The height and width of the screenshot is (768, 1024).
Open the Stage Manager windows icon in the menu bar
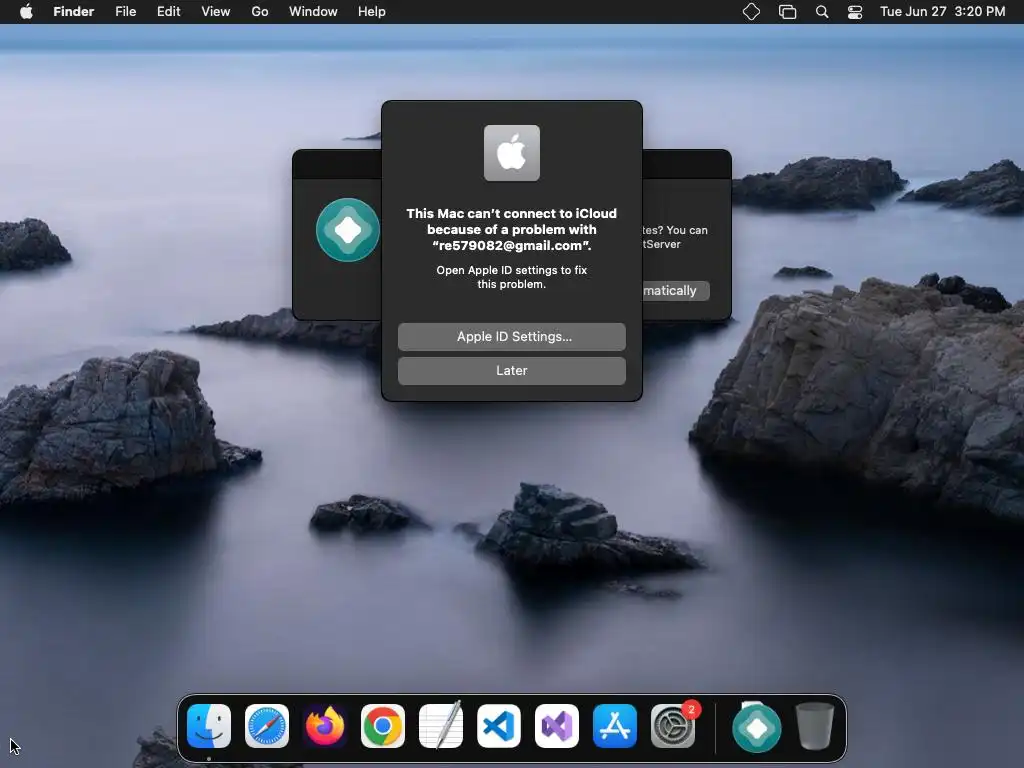pos(788,12)
